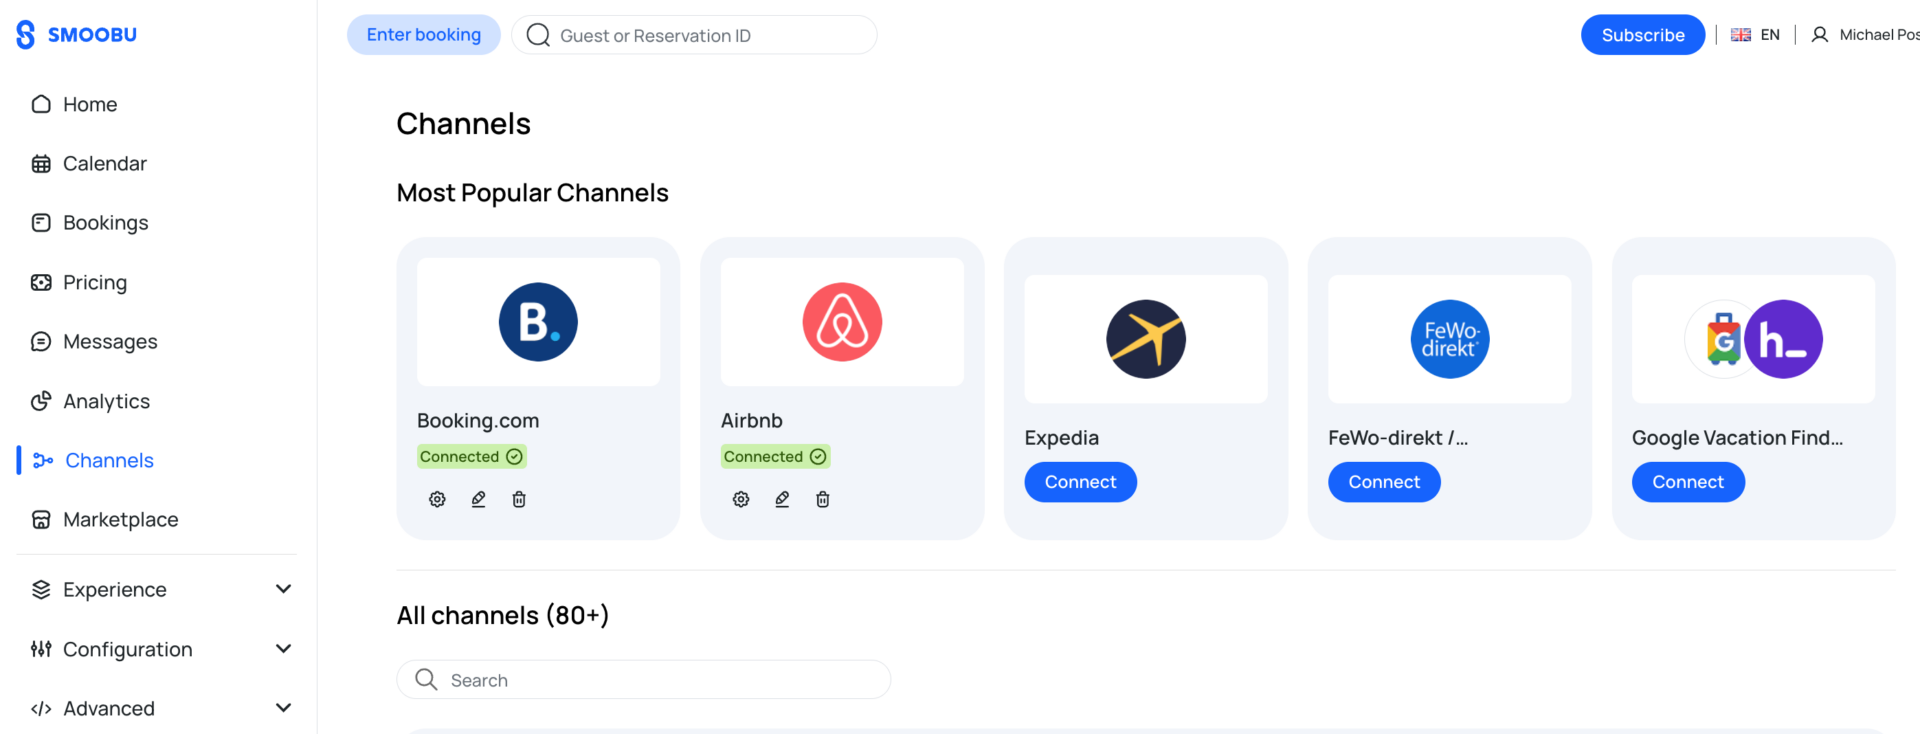This screenshot has height=734, width=1920.
Task: Click the Airbnb logo thumbnail
Action: pyautogui.click(x=842, y=322)
